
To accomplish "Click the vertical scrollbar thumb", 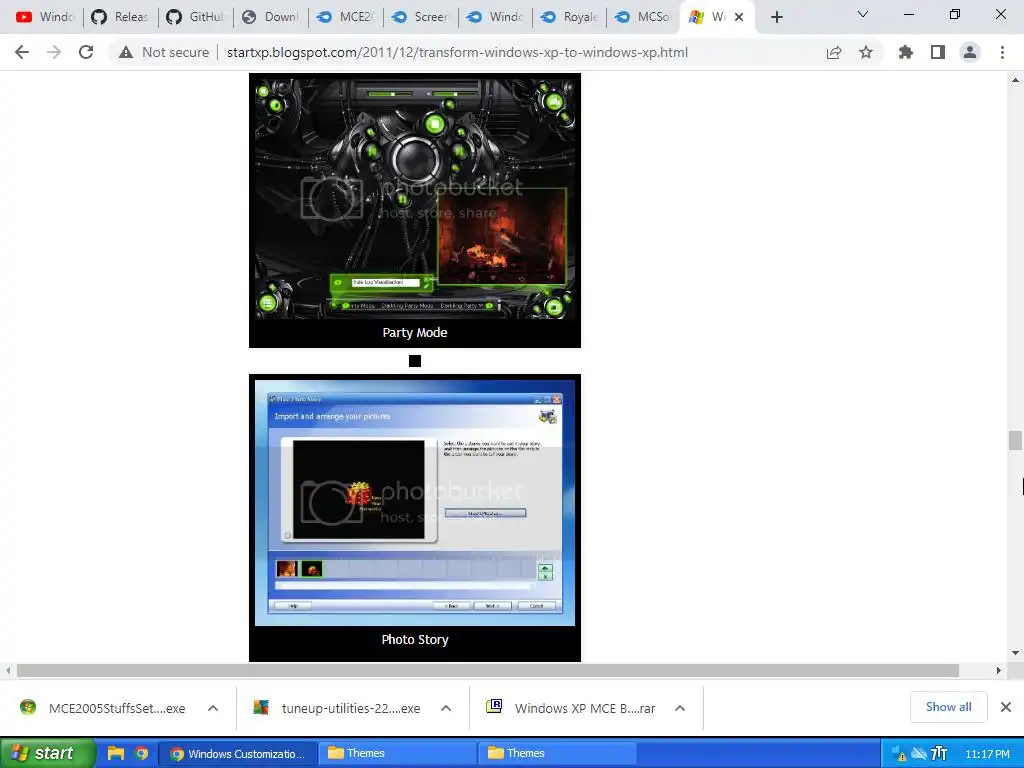I will click(x=1015, y=440).
